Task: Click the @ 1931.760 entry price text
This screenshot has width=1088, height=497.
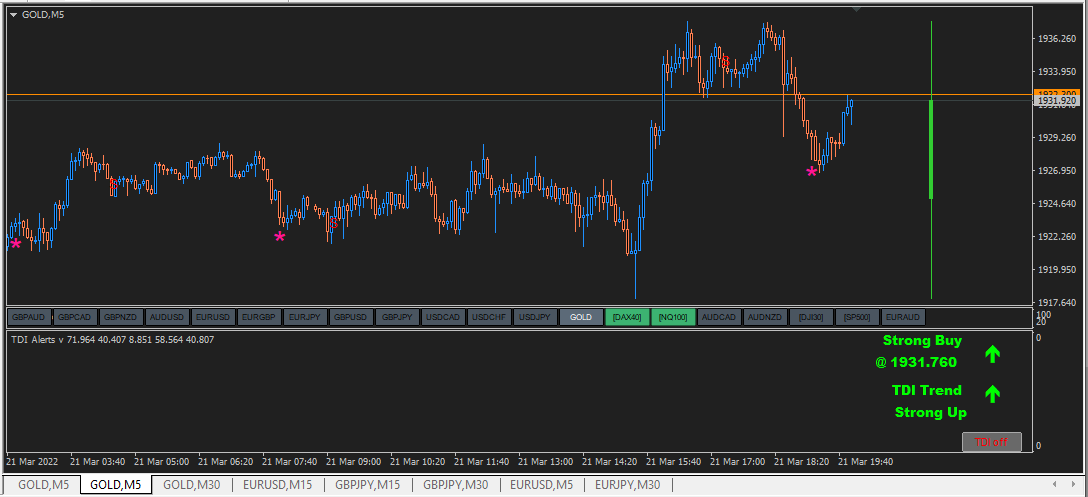Action: click(x=916, y=362)
